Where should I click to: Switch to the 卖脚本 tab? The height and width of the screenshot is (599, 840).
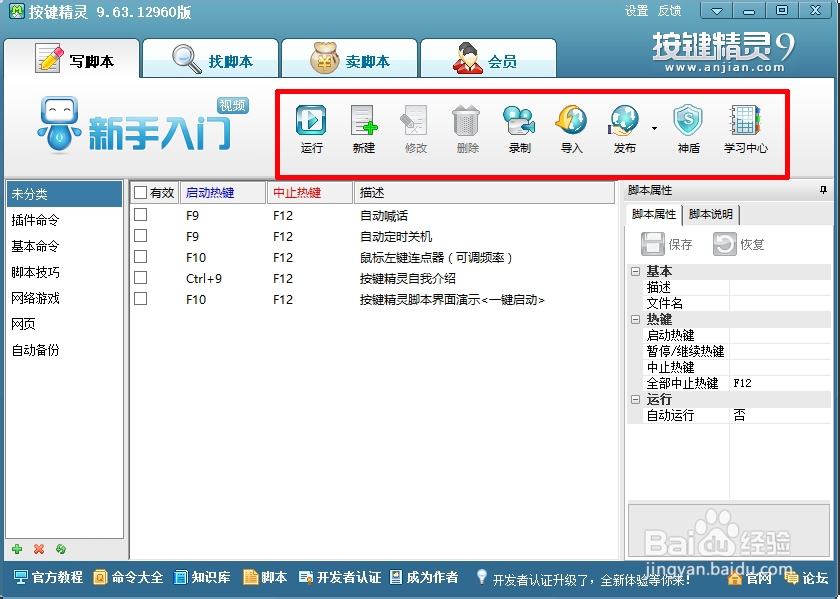(x=349, y=58)
